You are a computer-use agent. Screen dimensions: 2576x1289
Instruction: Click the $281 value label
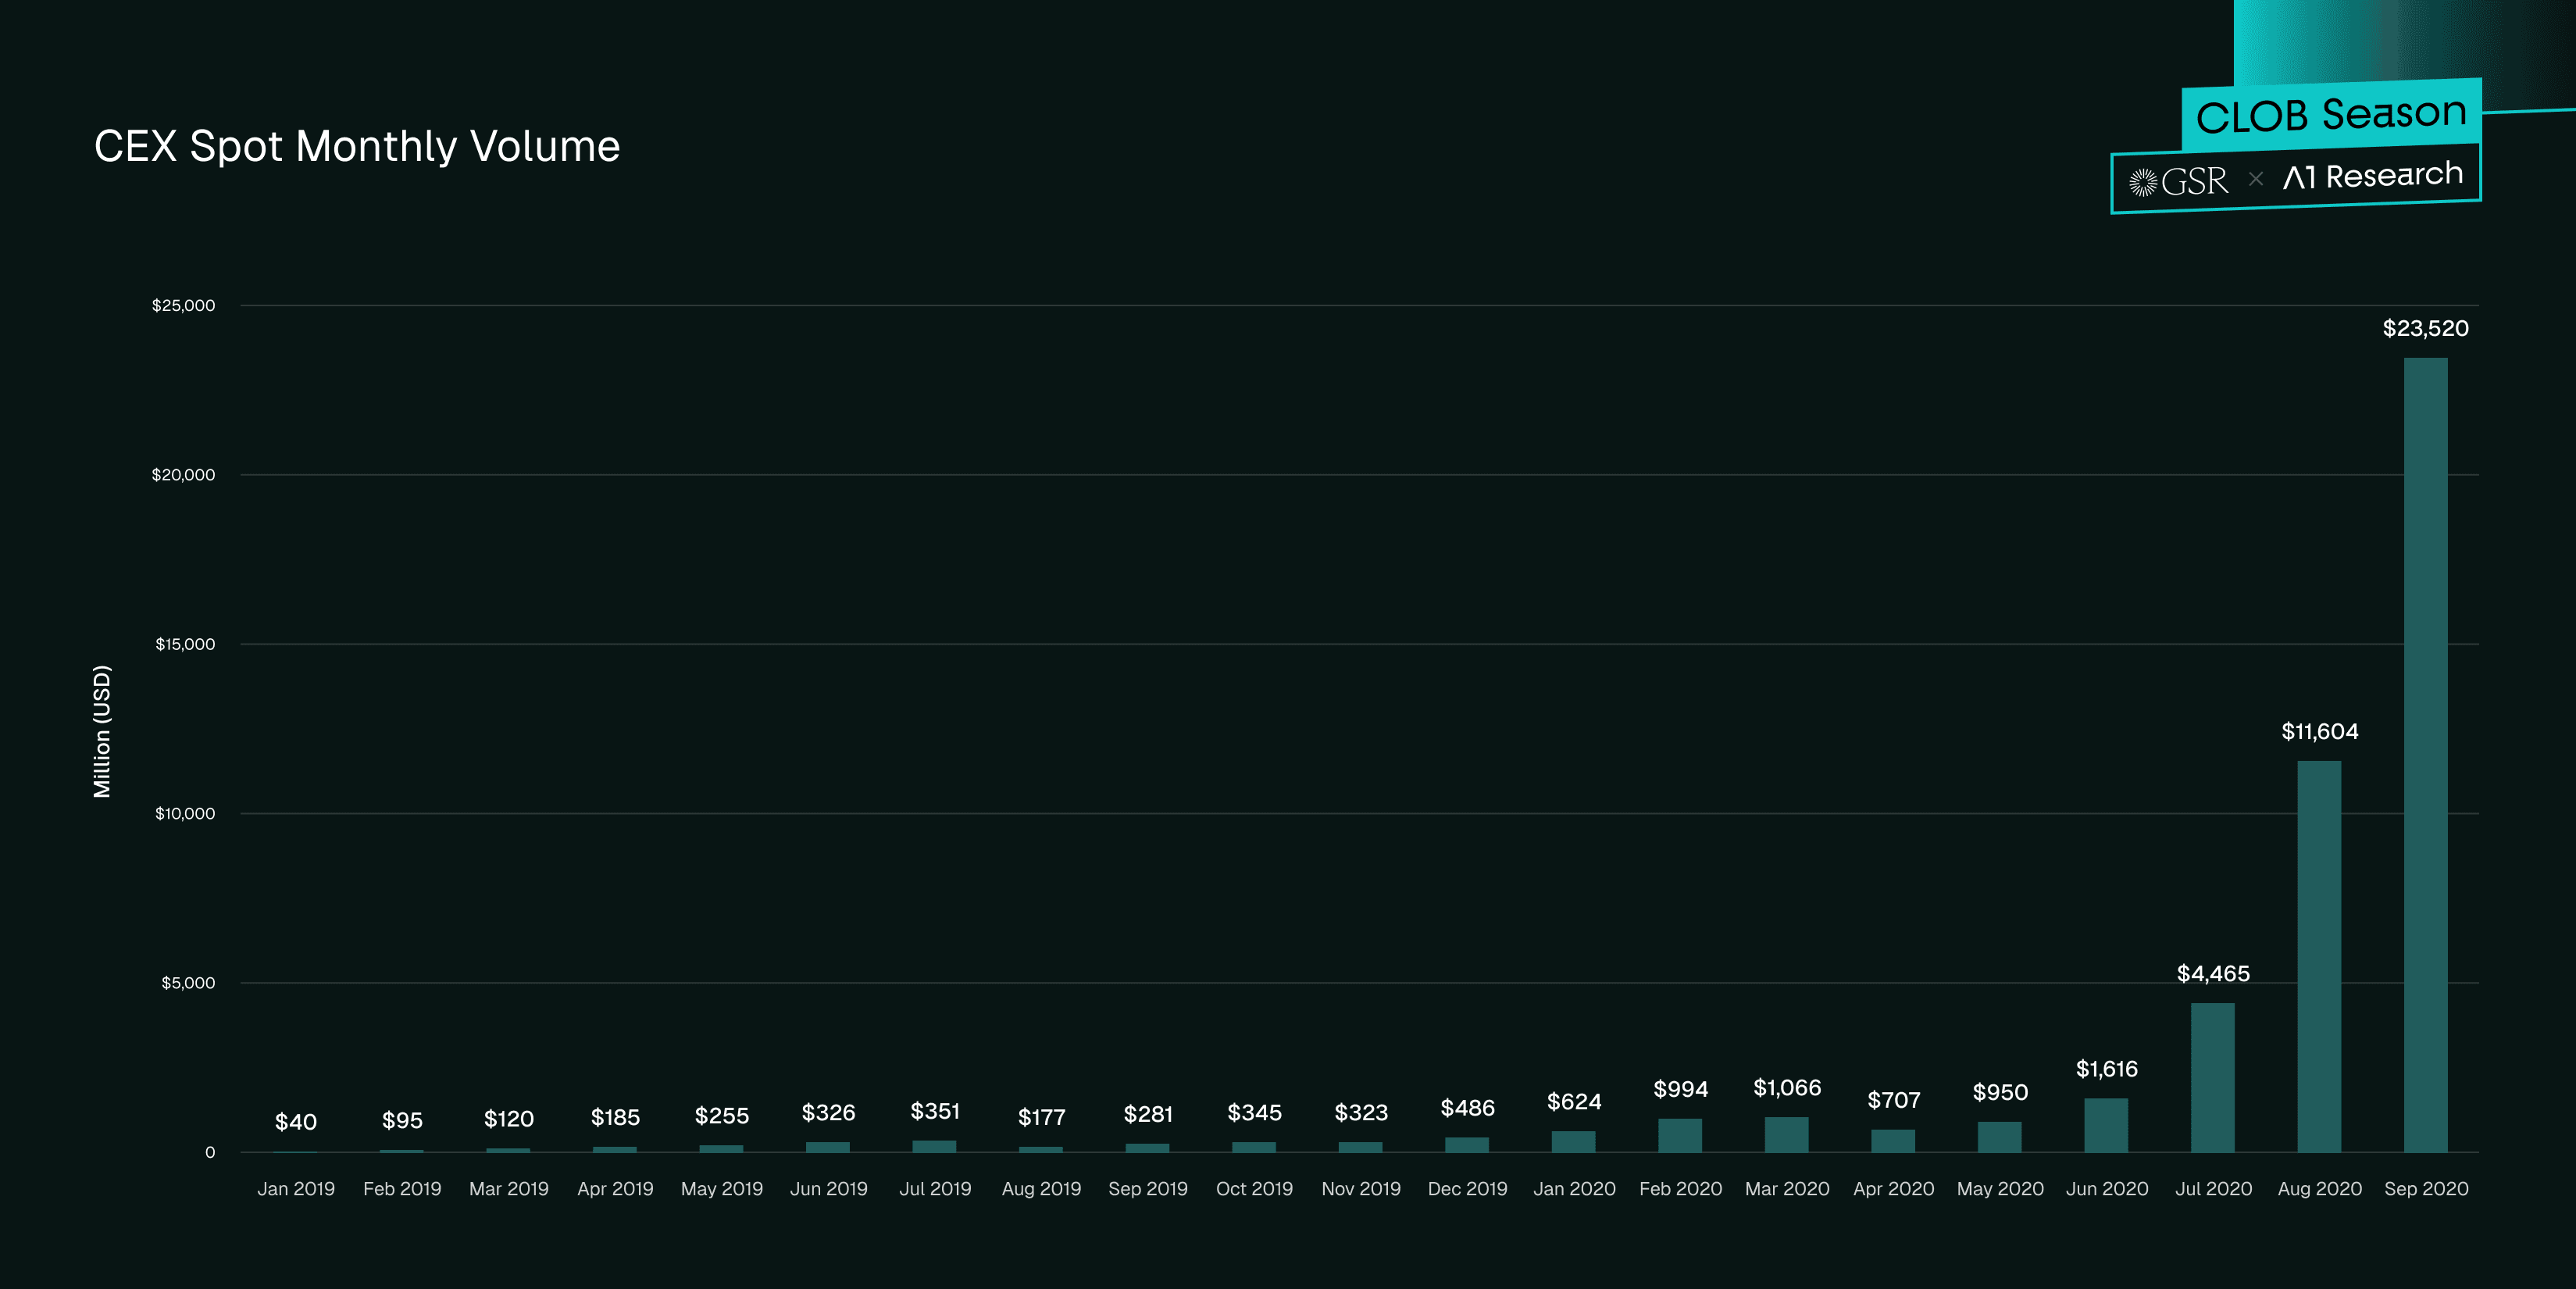1148,1114
